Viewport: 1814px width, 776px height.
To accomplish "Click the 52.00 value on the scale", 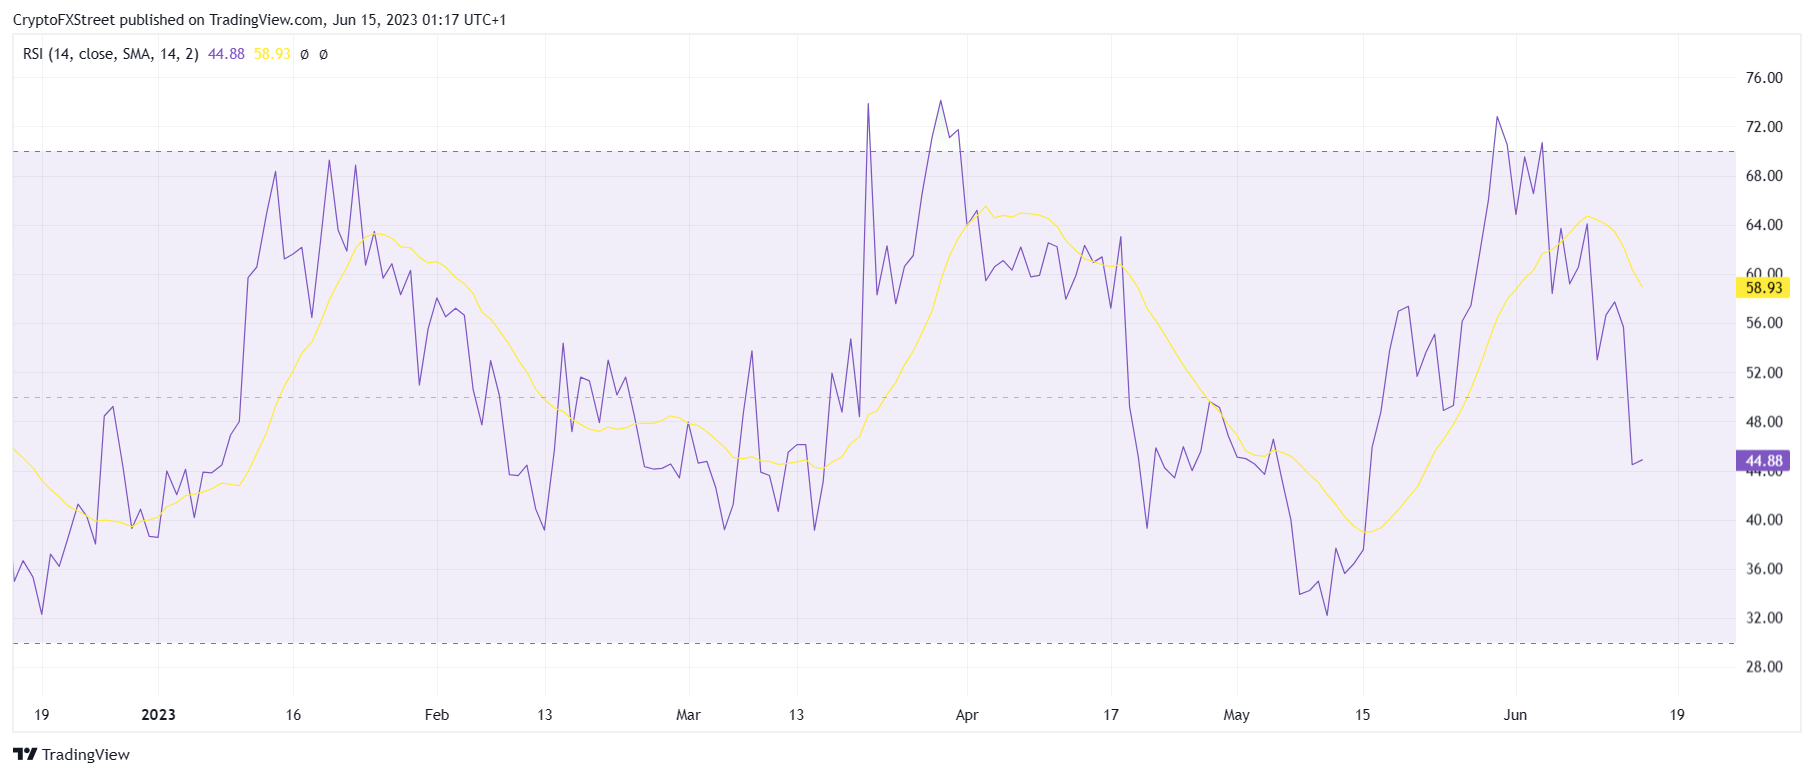I will point(1764,373).
